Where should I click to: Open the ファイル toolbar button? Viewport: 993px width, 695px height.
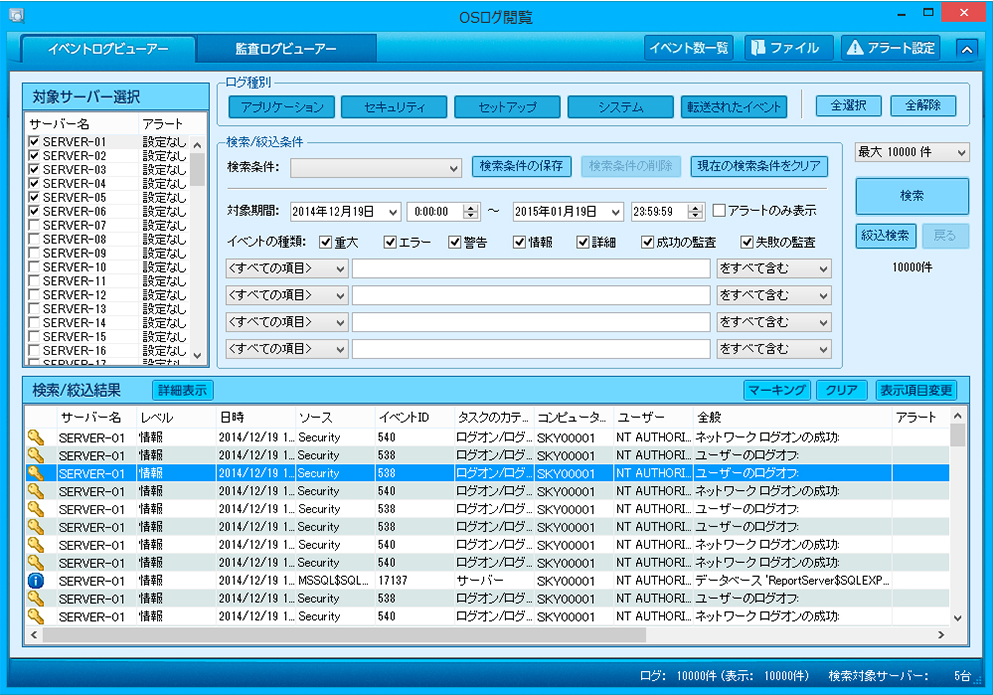coord(788,48)
